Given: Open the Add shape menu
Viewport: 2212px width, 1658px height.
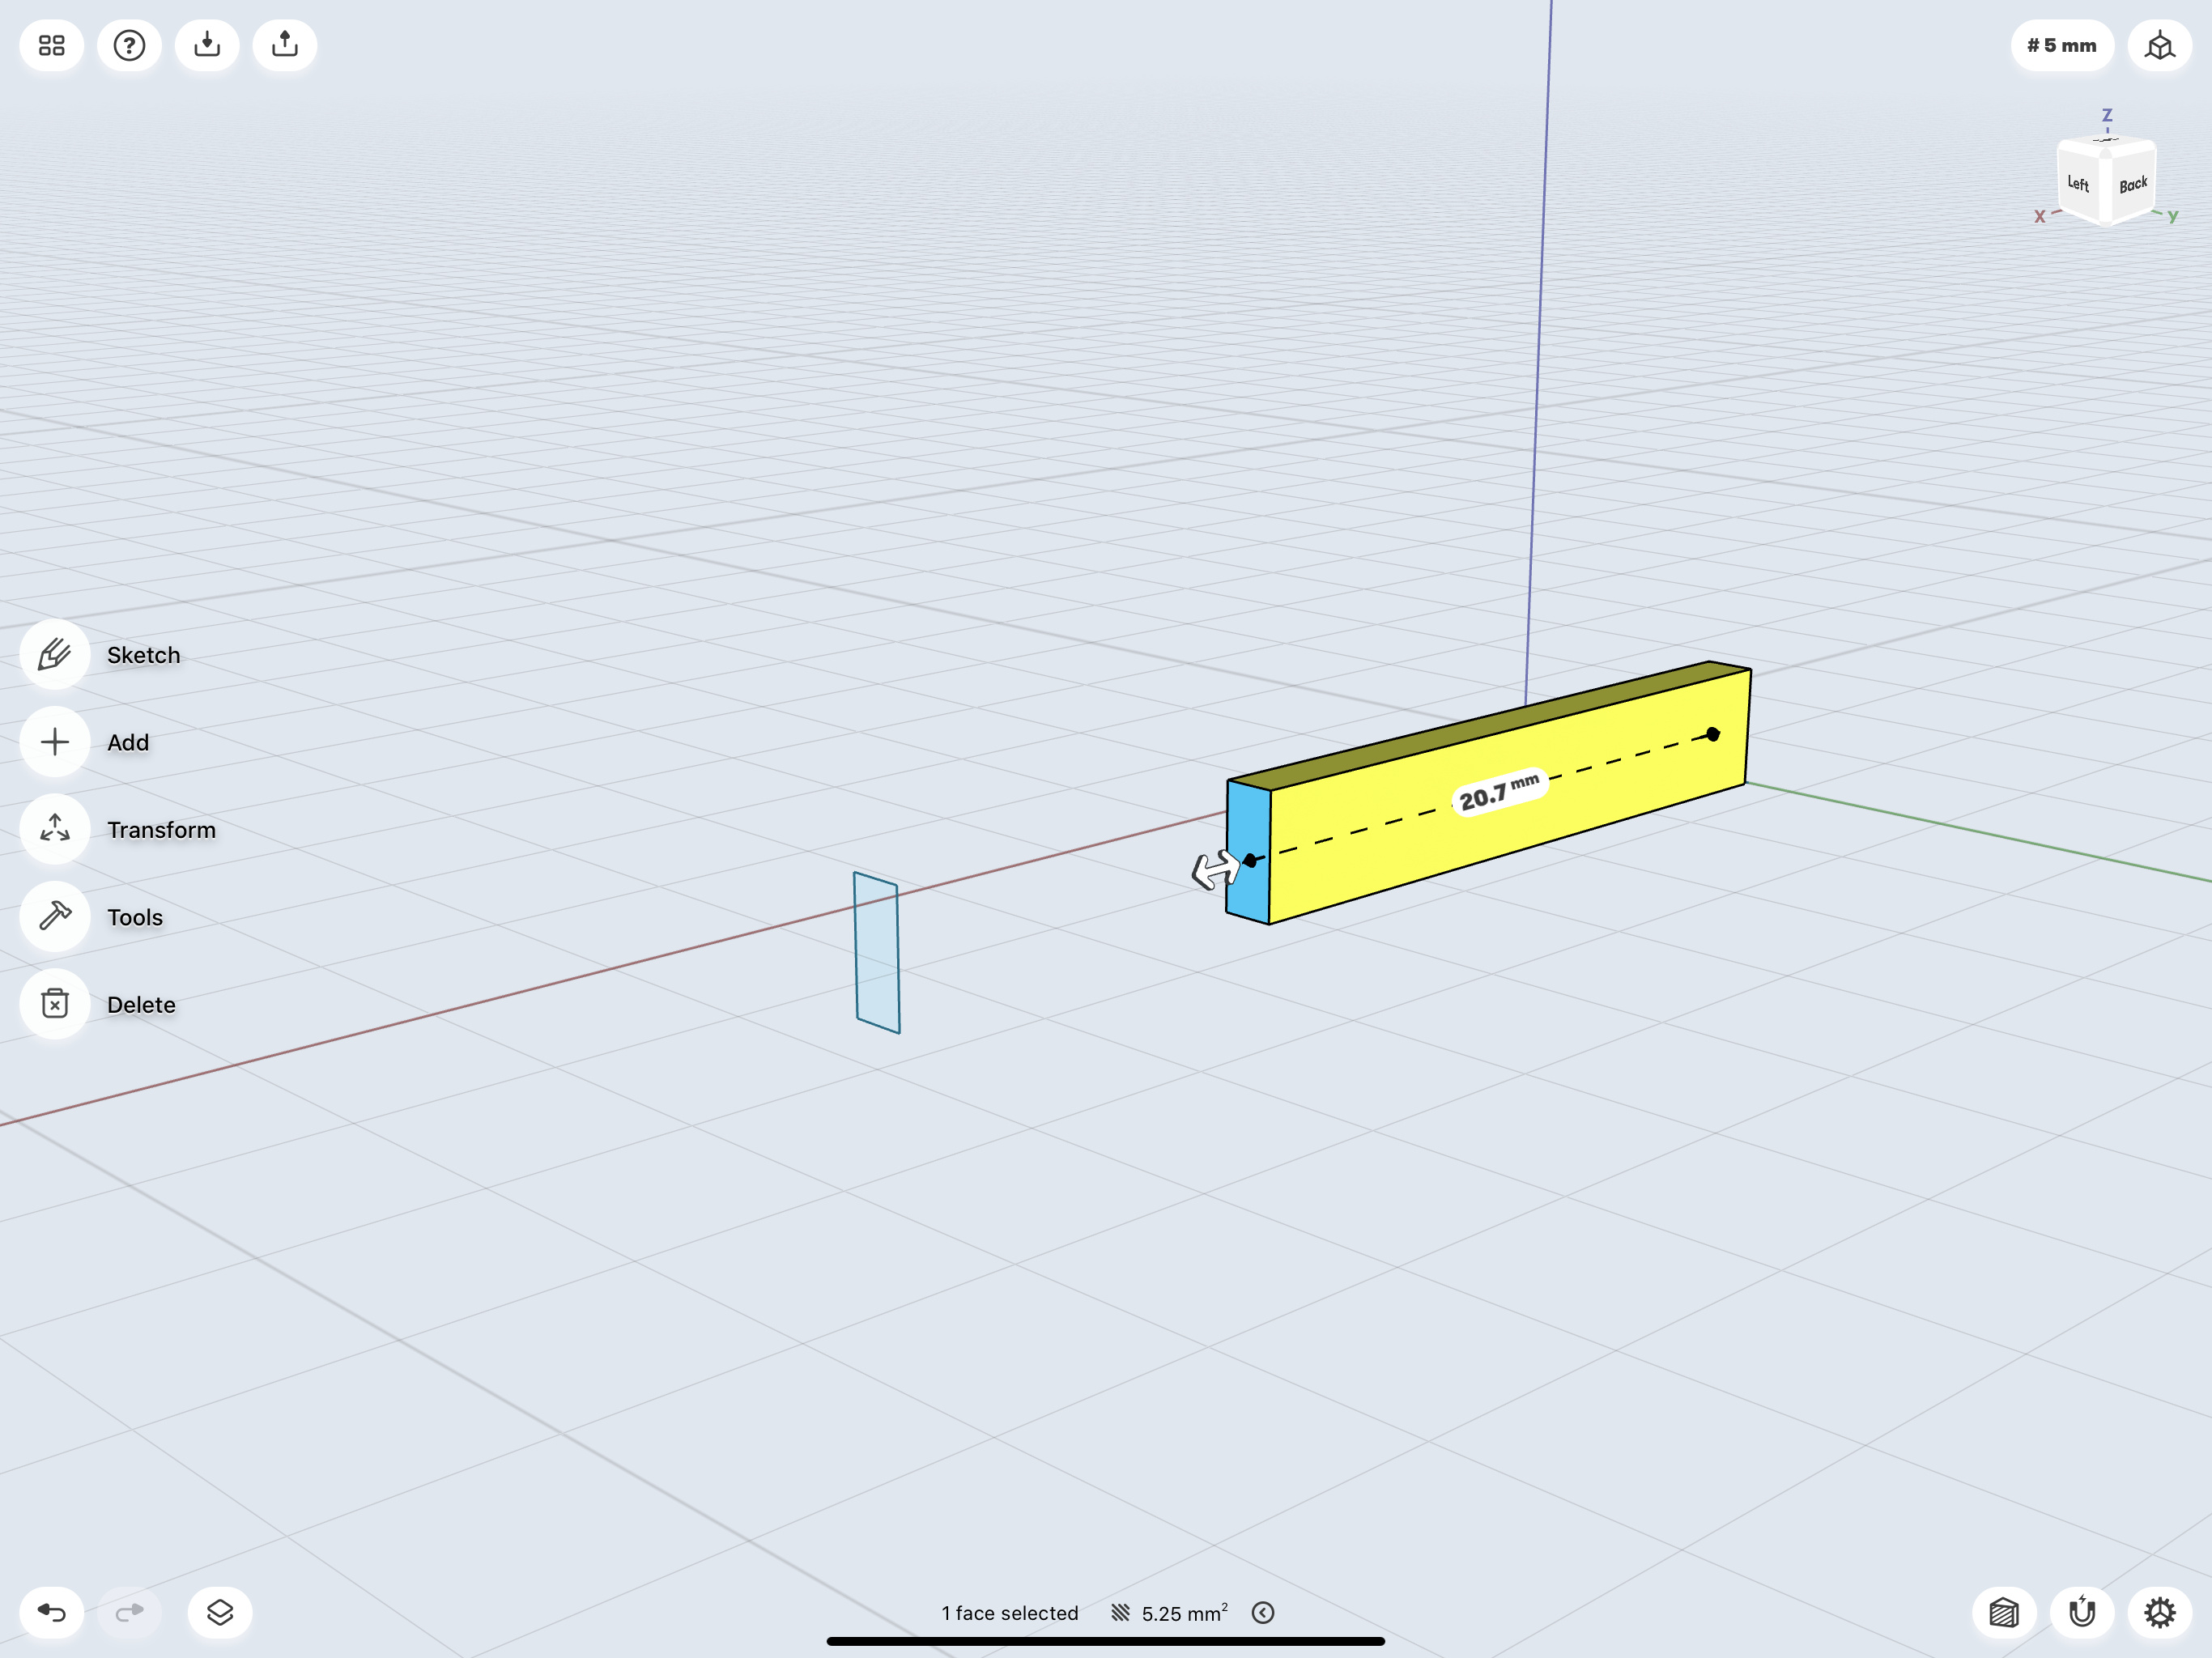Looking at the screenshot, I should [55, 742].
